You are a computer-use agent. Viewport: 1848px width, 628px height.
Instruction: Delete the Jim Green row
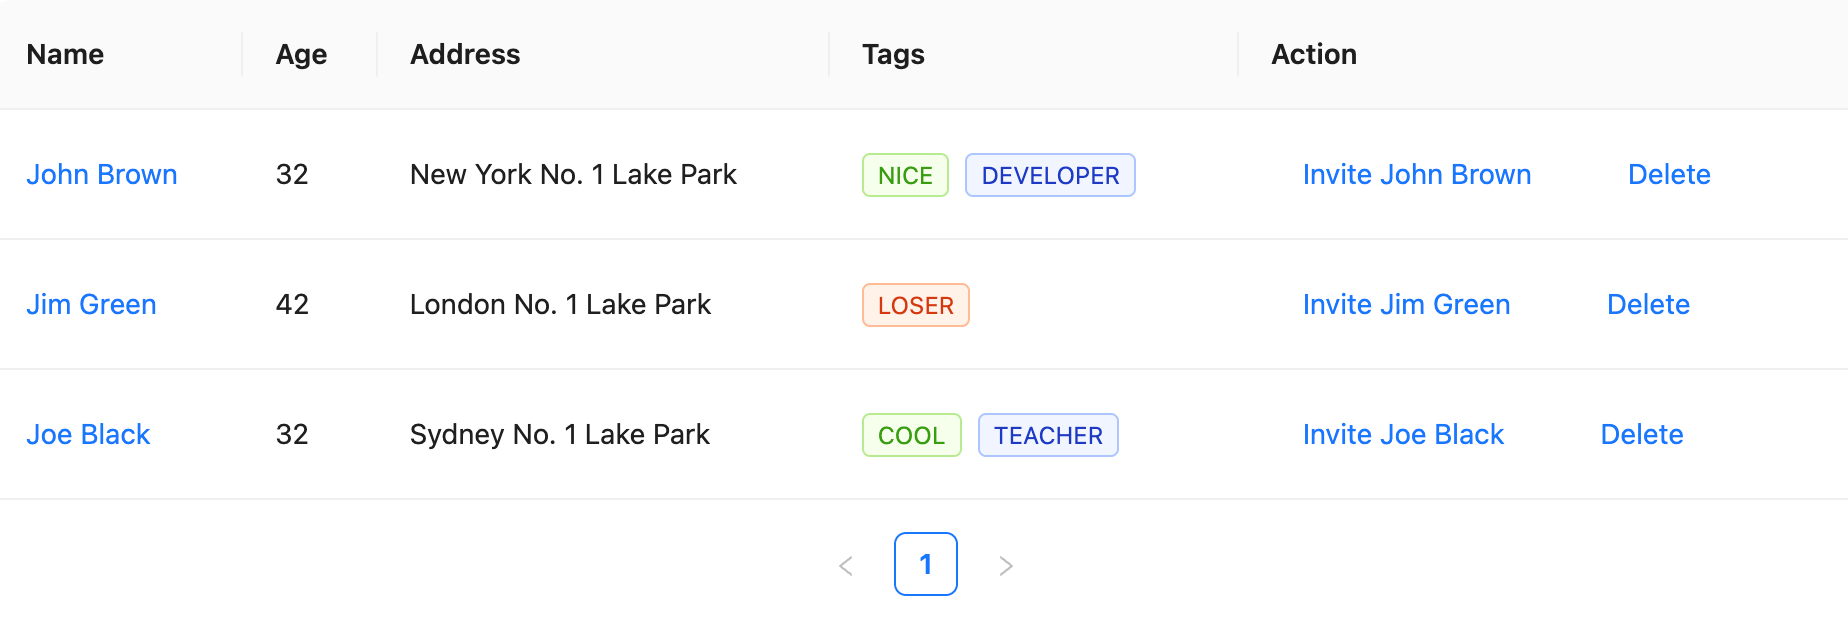coord(1648,304)
